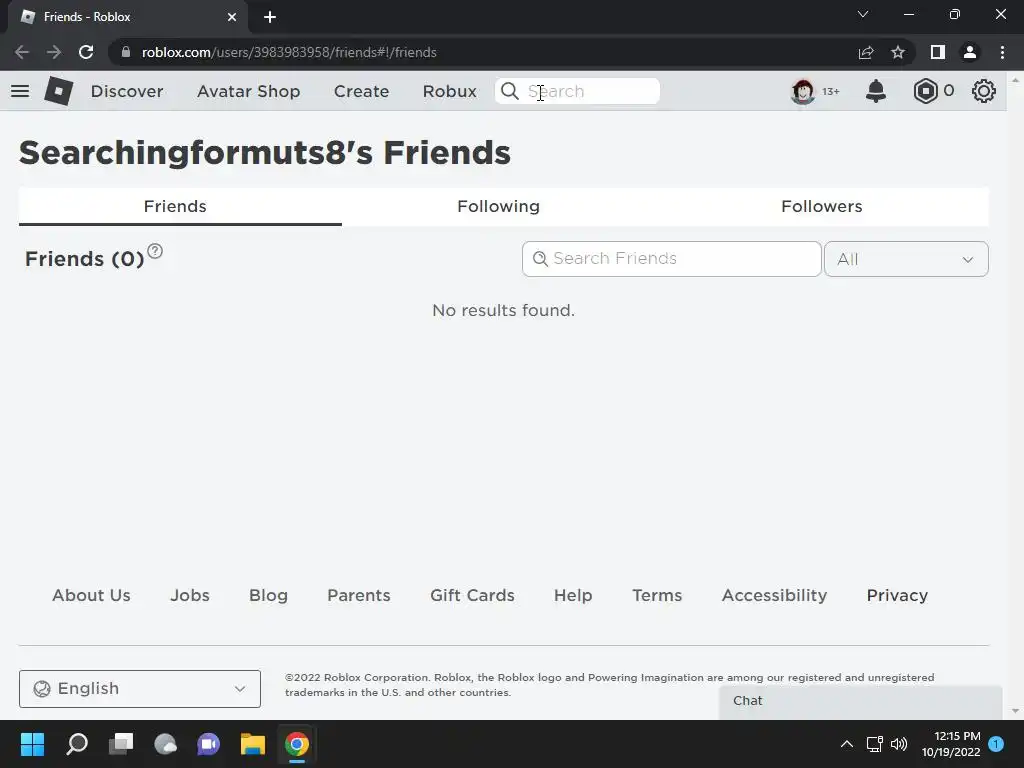Open the avatar profile picture
This screenshot has width=1024, height=768.
point(803,91)
